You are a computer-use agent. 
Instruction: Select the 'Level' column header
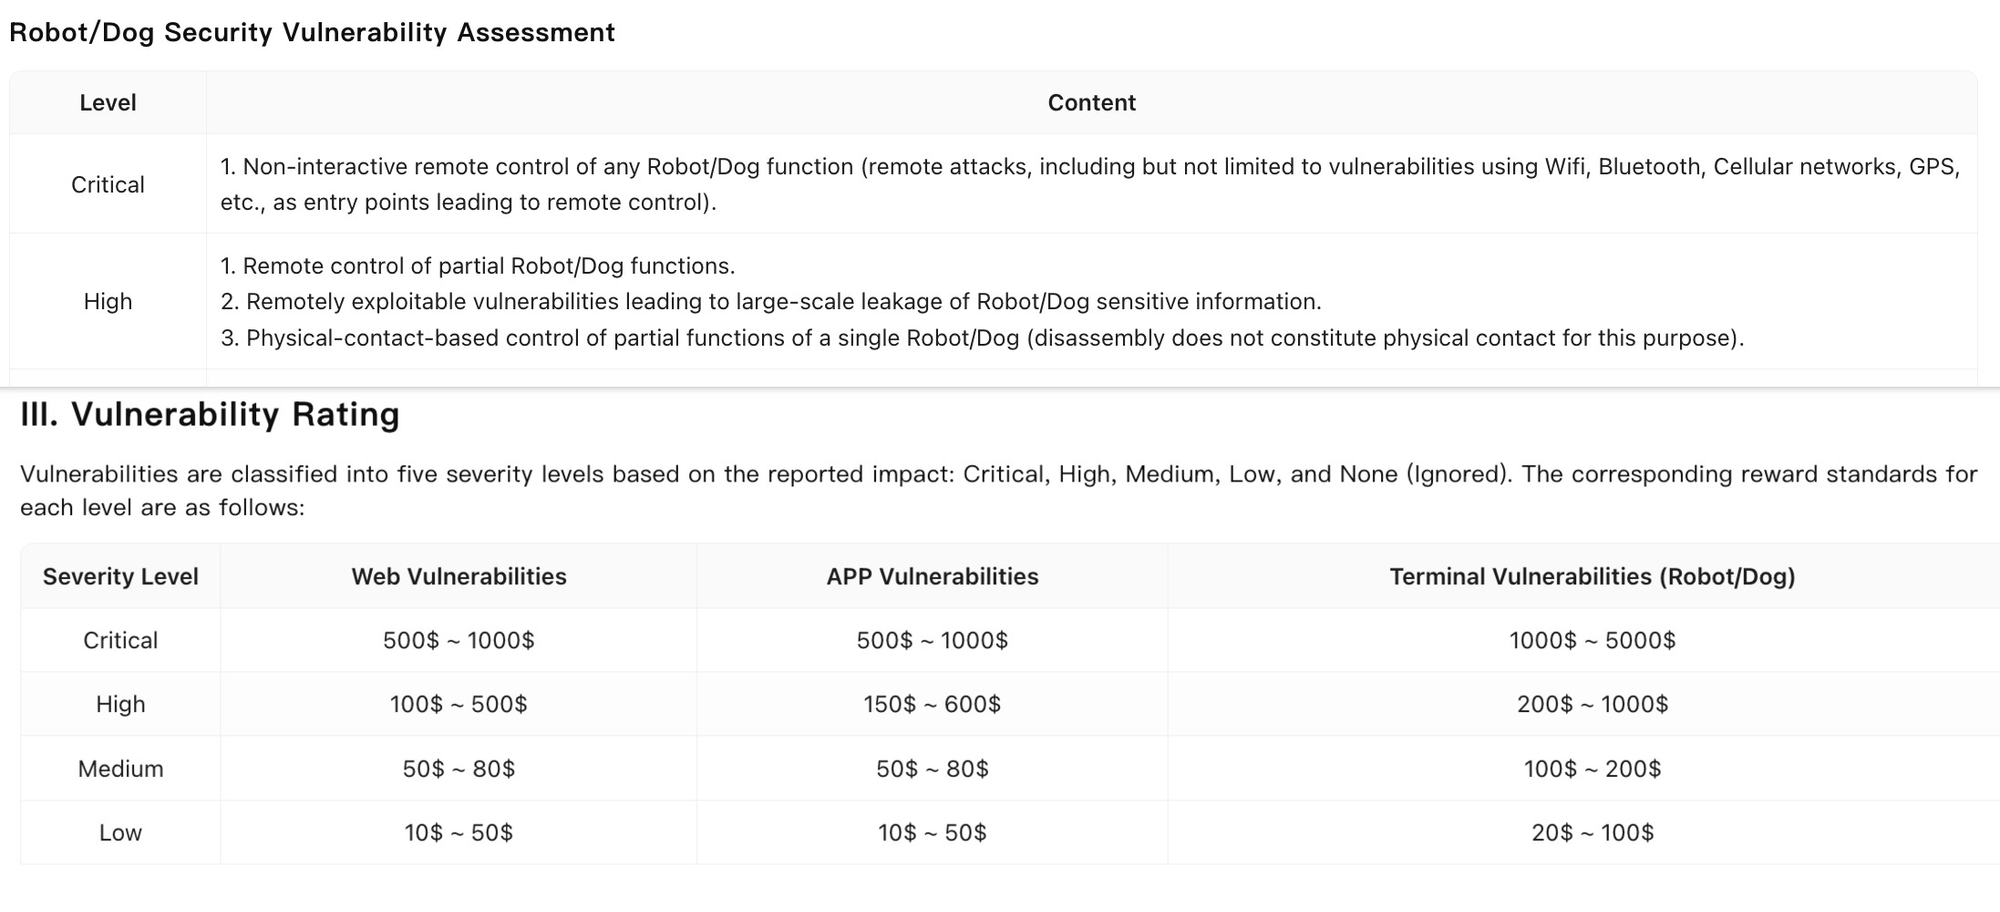coord(108,103)
